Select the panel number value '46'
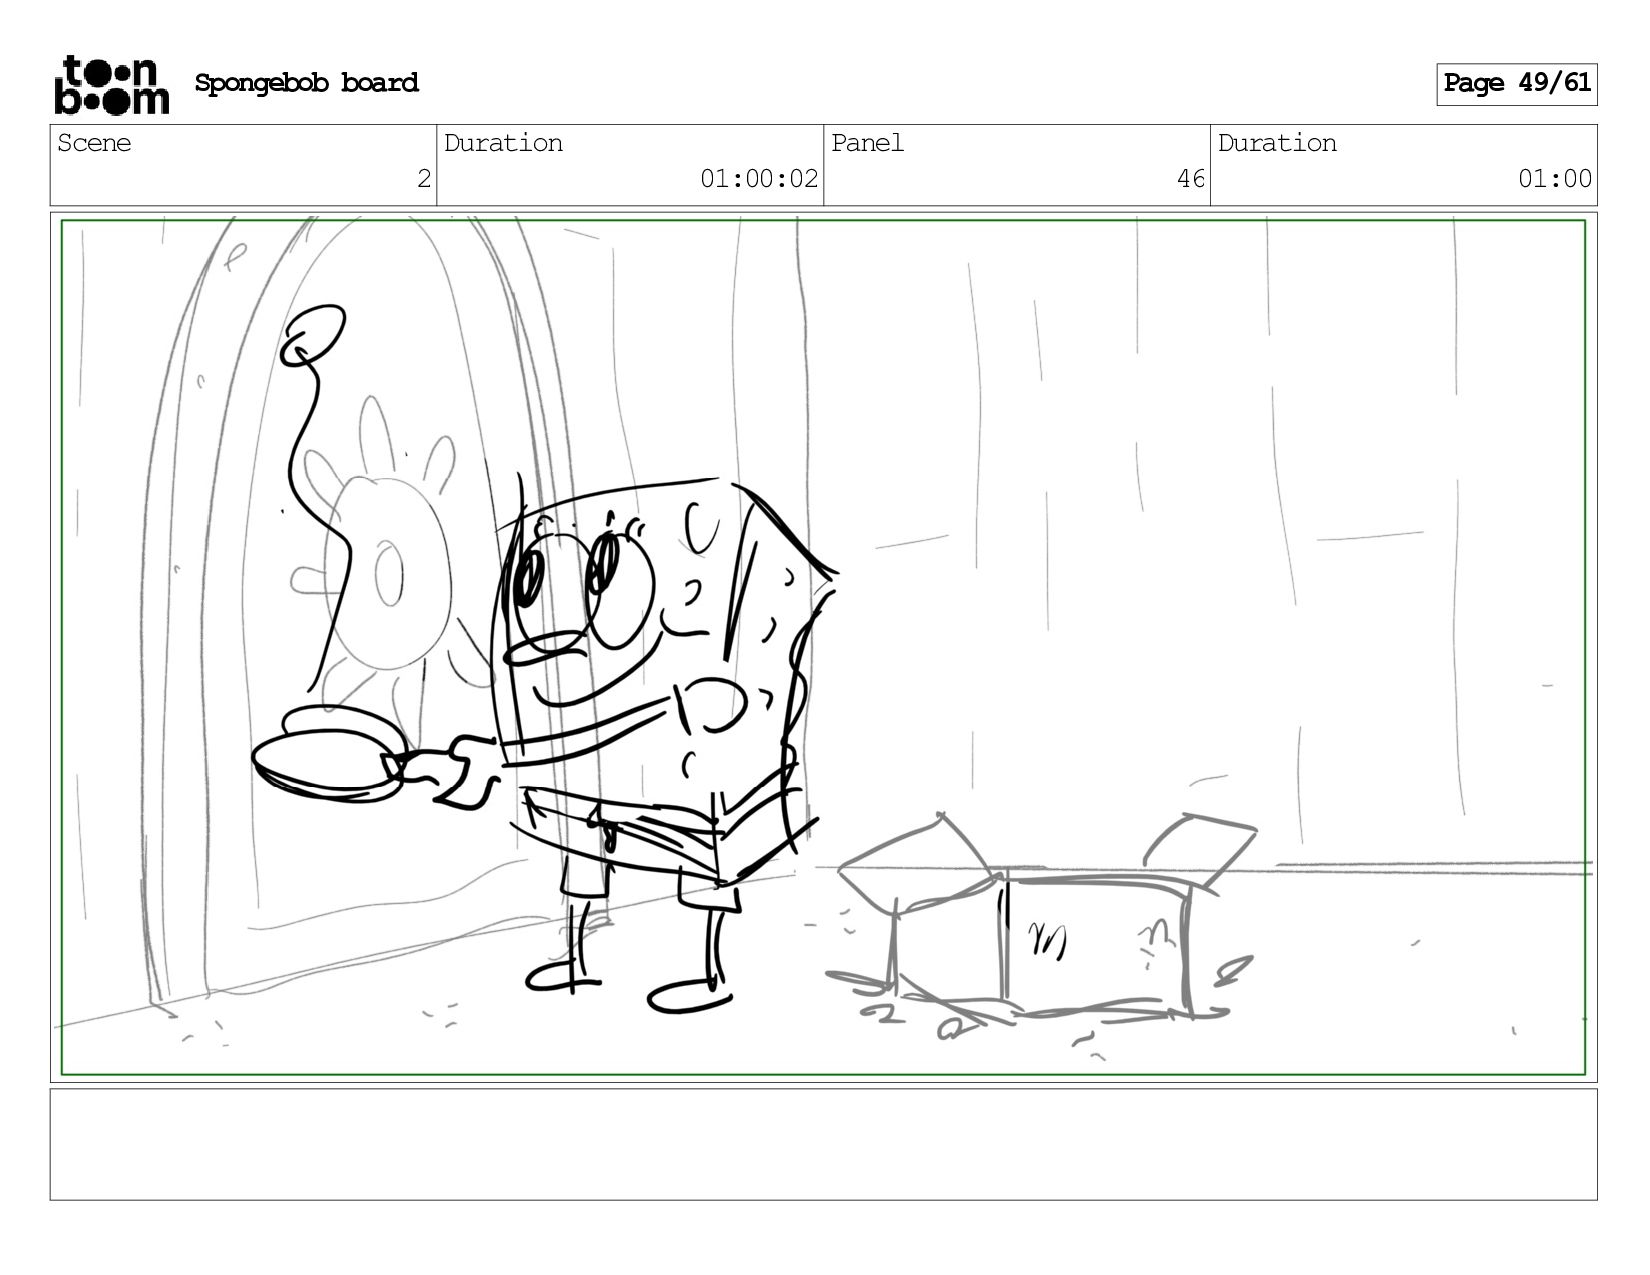Viewport: 1650px width, 1275px height. pos(1191,179)
